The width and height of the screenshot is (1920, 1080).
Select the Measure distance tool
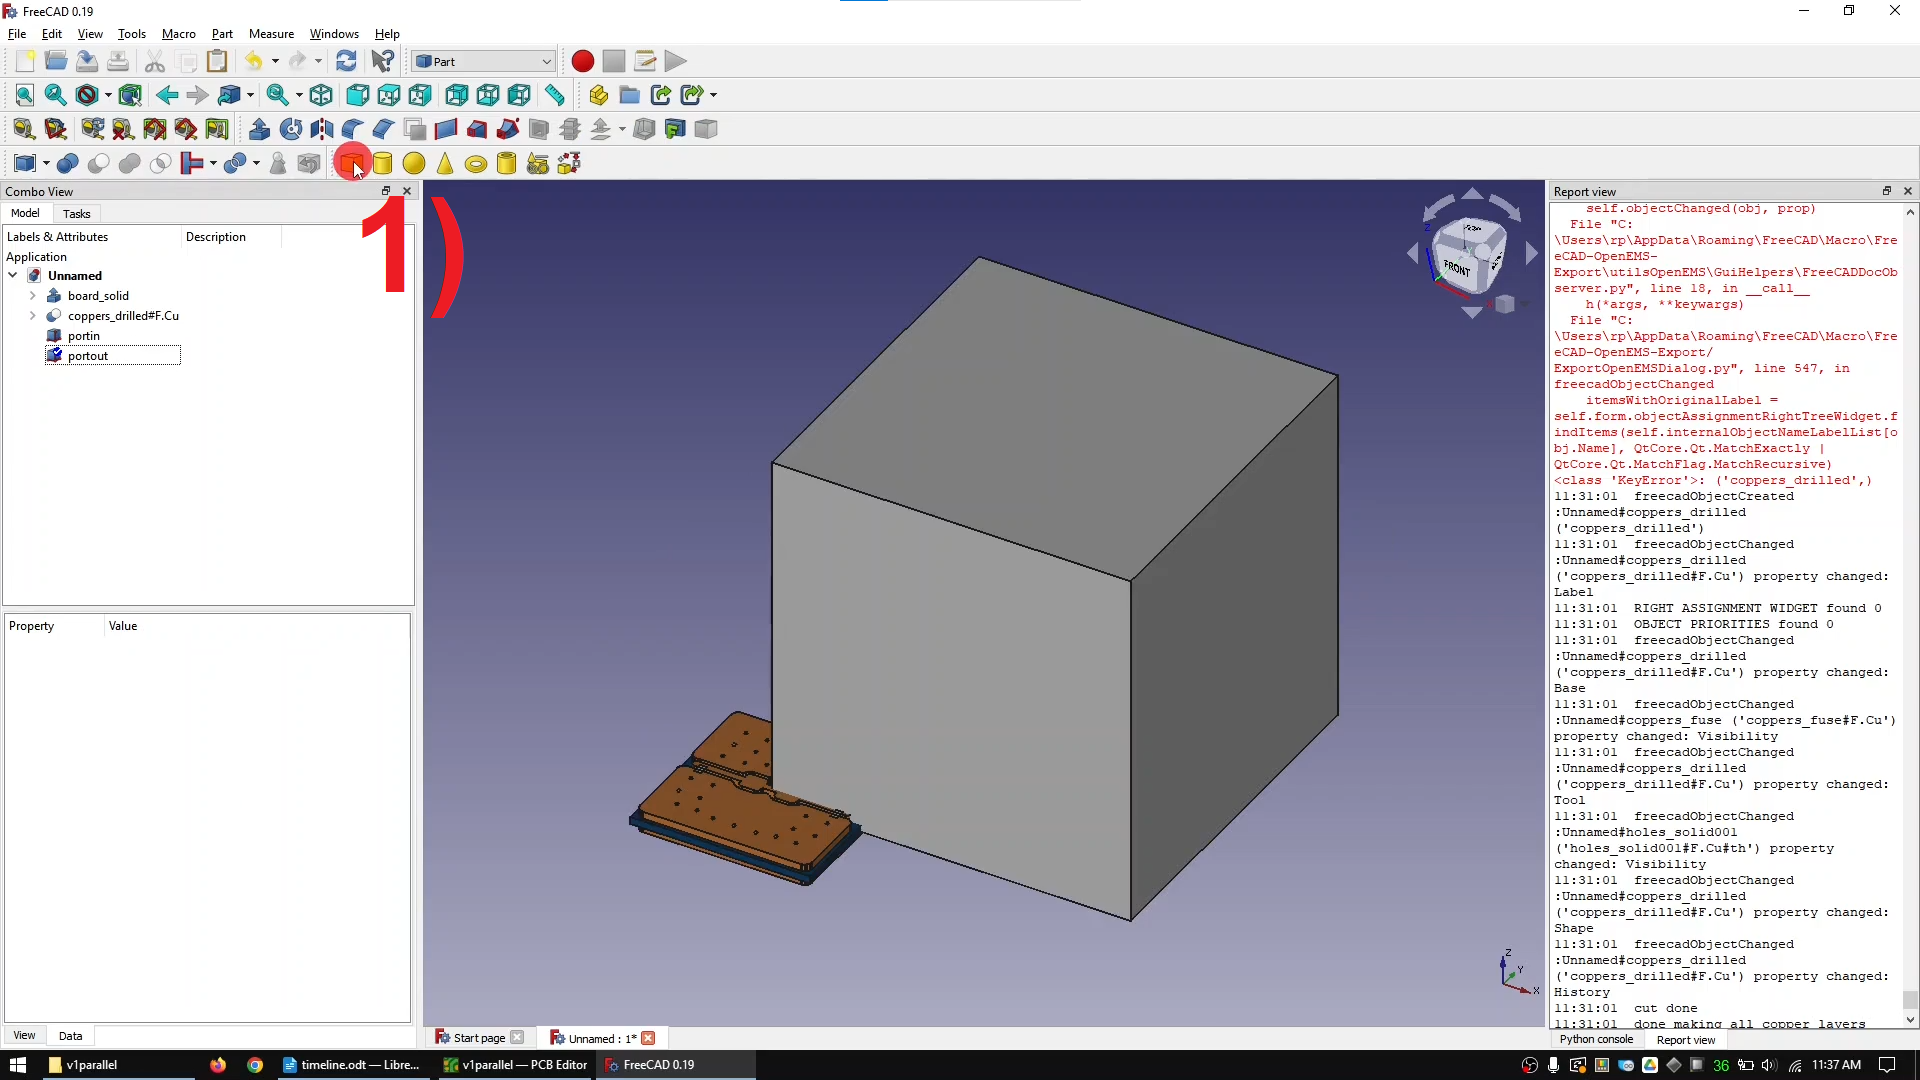click(556, 94)
